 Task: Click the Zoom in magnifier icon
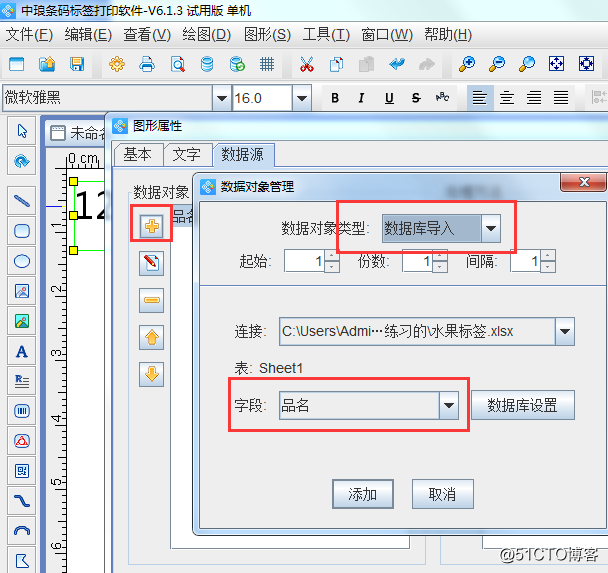(x=467, y=64)
